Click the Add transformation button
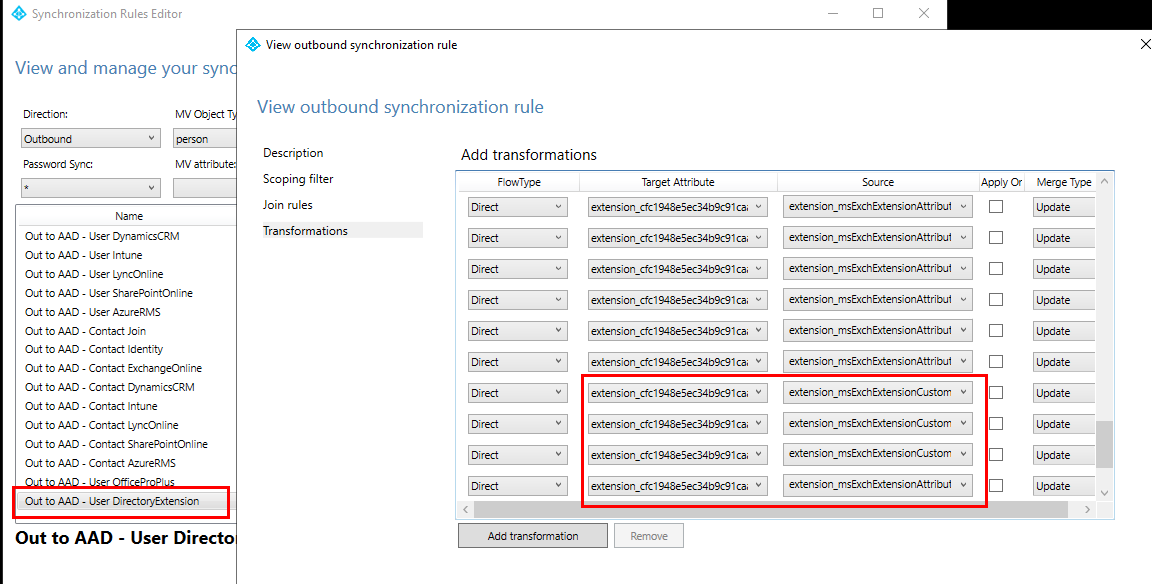Screen dimensions: 1152x584 point(533,536)
